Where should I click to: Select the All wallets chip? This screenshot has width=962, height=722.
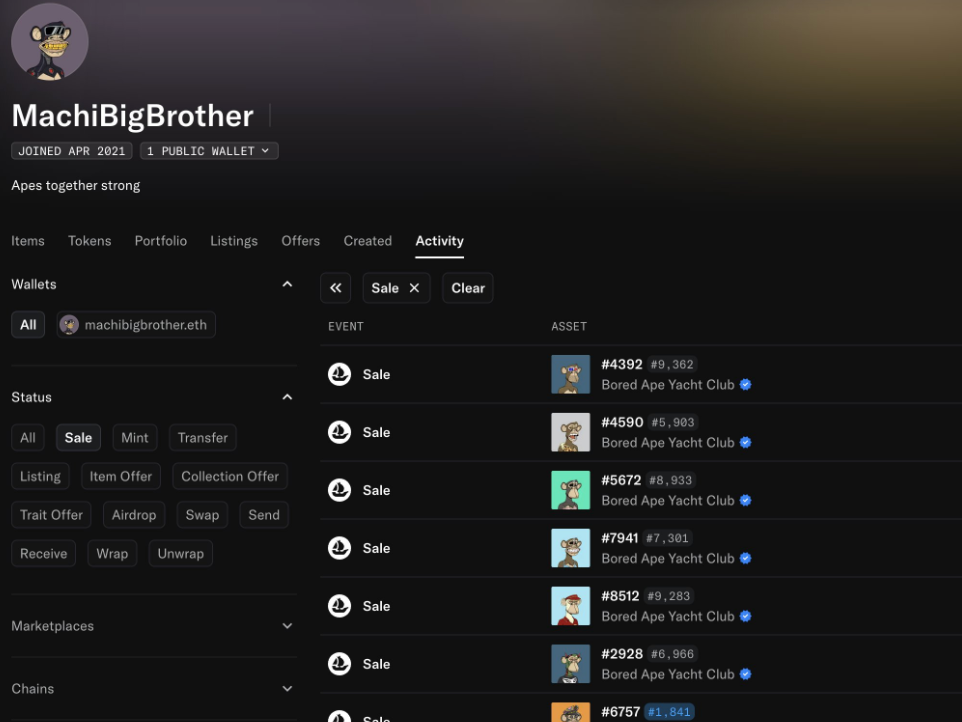(x=28, y=325)
